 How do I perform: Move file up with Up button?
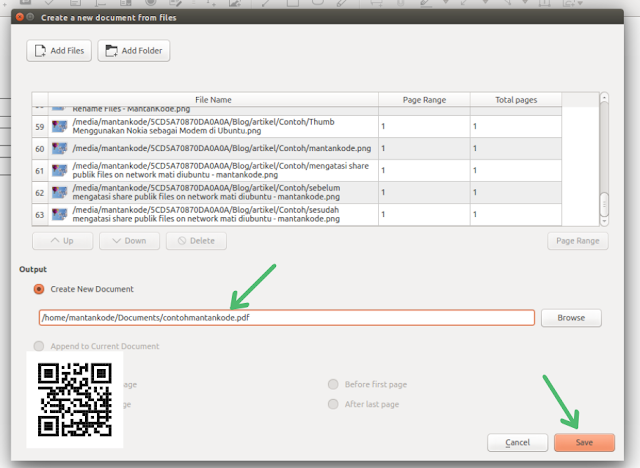click(x=62, y=241)
